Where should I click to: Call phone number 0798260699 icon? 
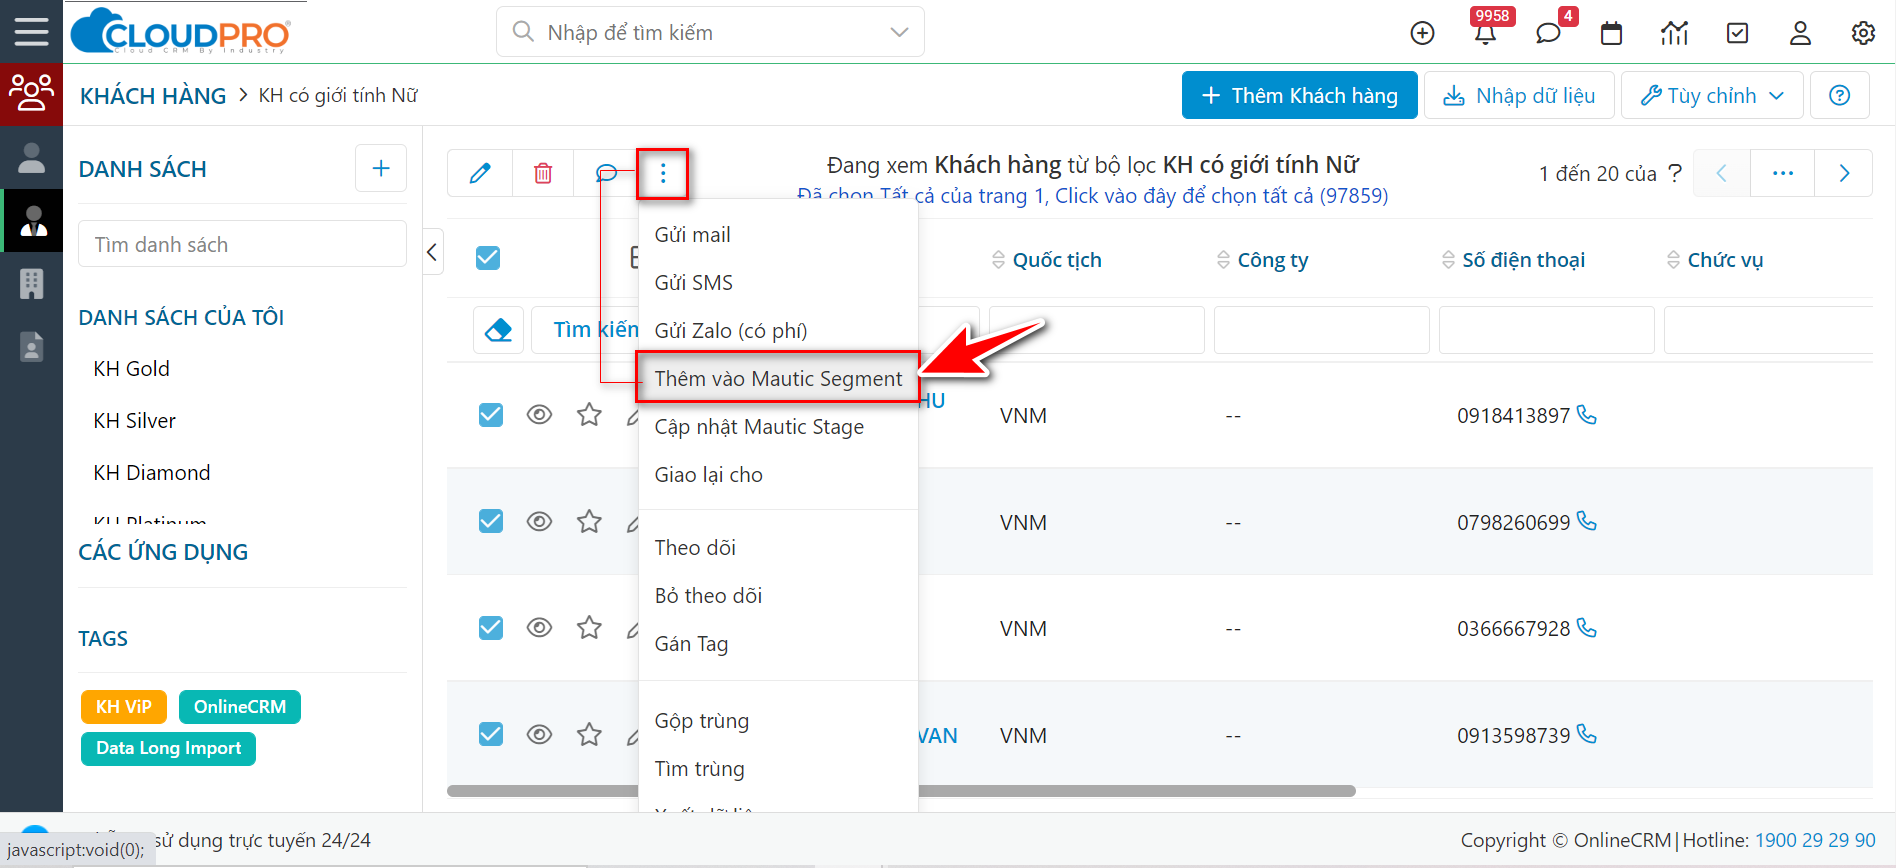tap(1587, 521)
